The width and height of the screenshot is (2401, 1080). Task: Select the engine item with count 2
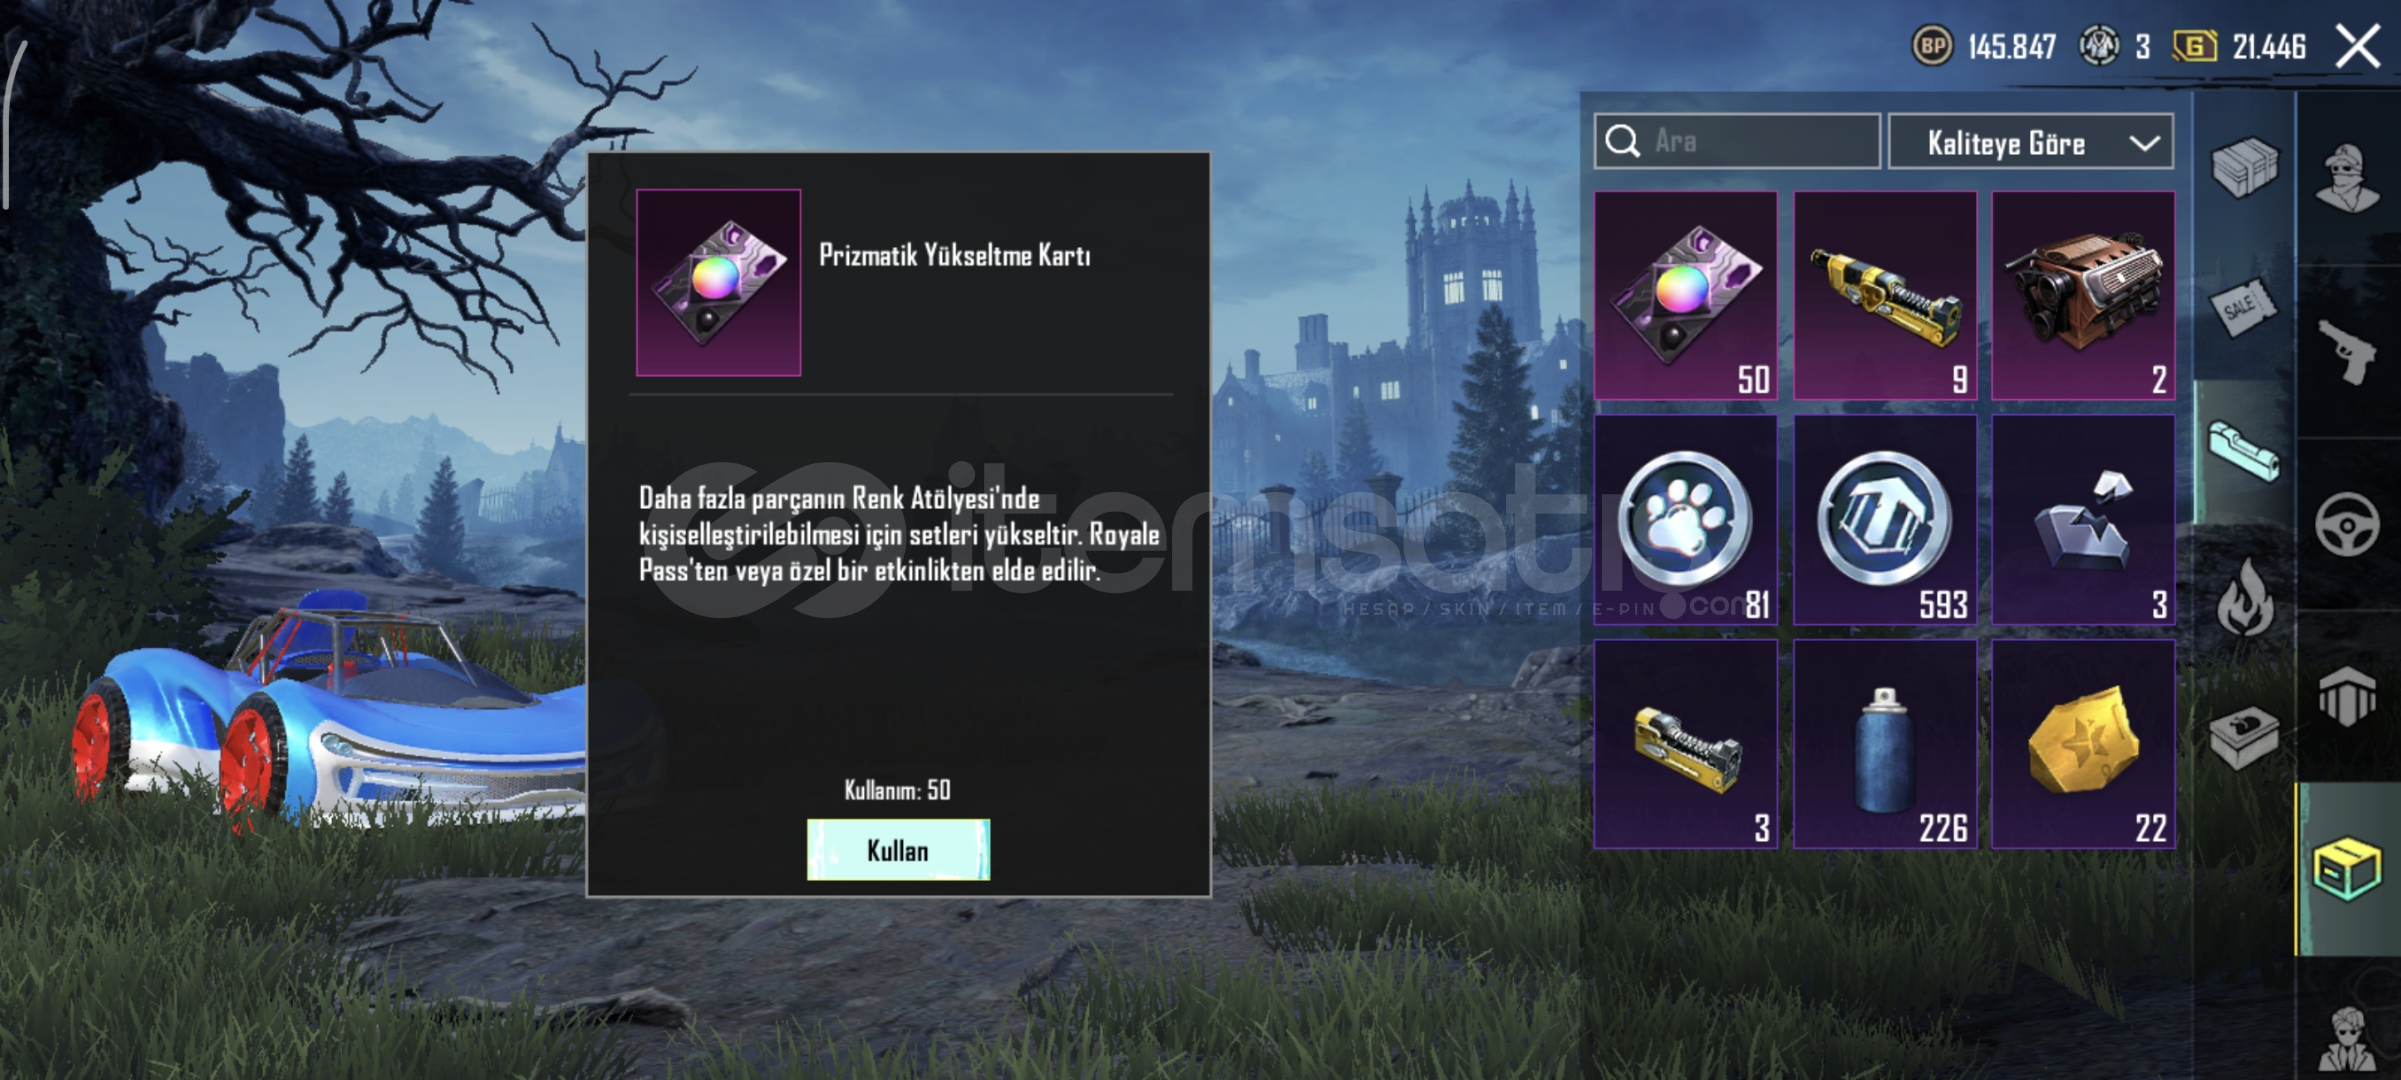coord(2083,296)
